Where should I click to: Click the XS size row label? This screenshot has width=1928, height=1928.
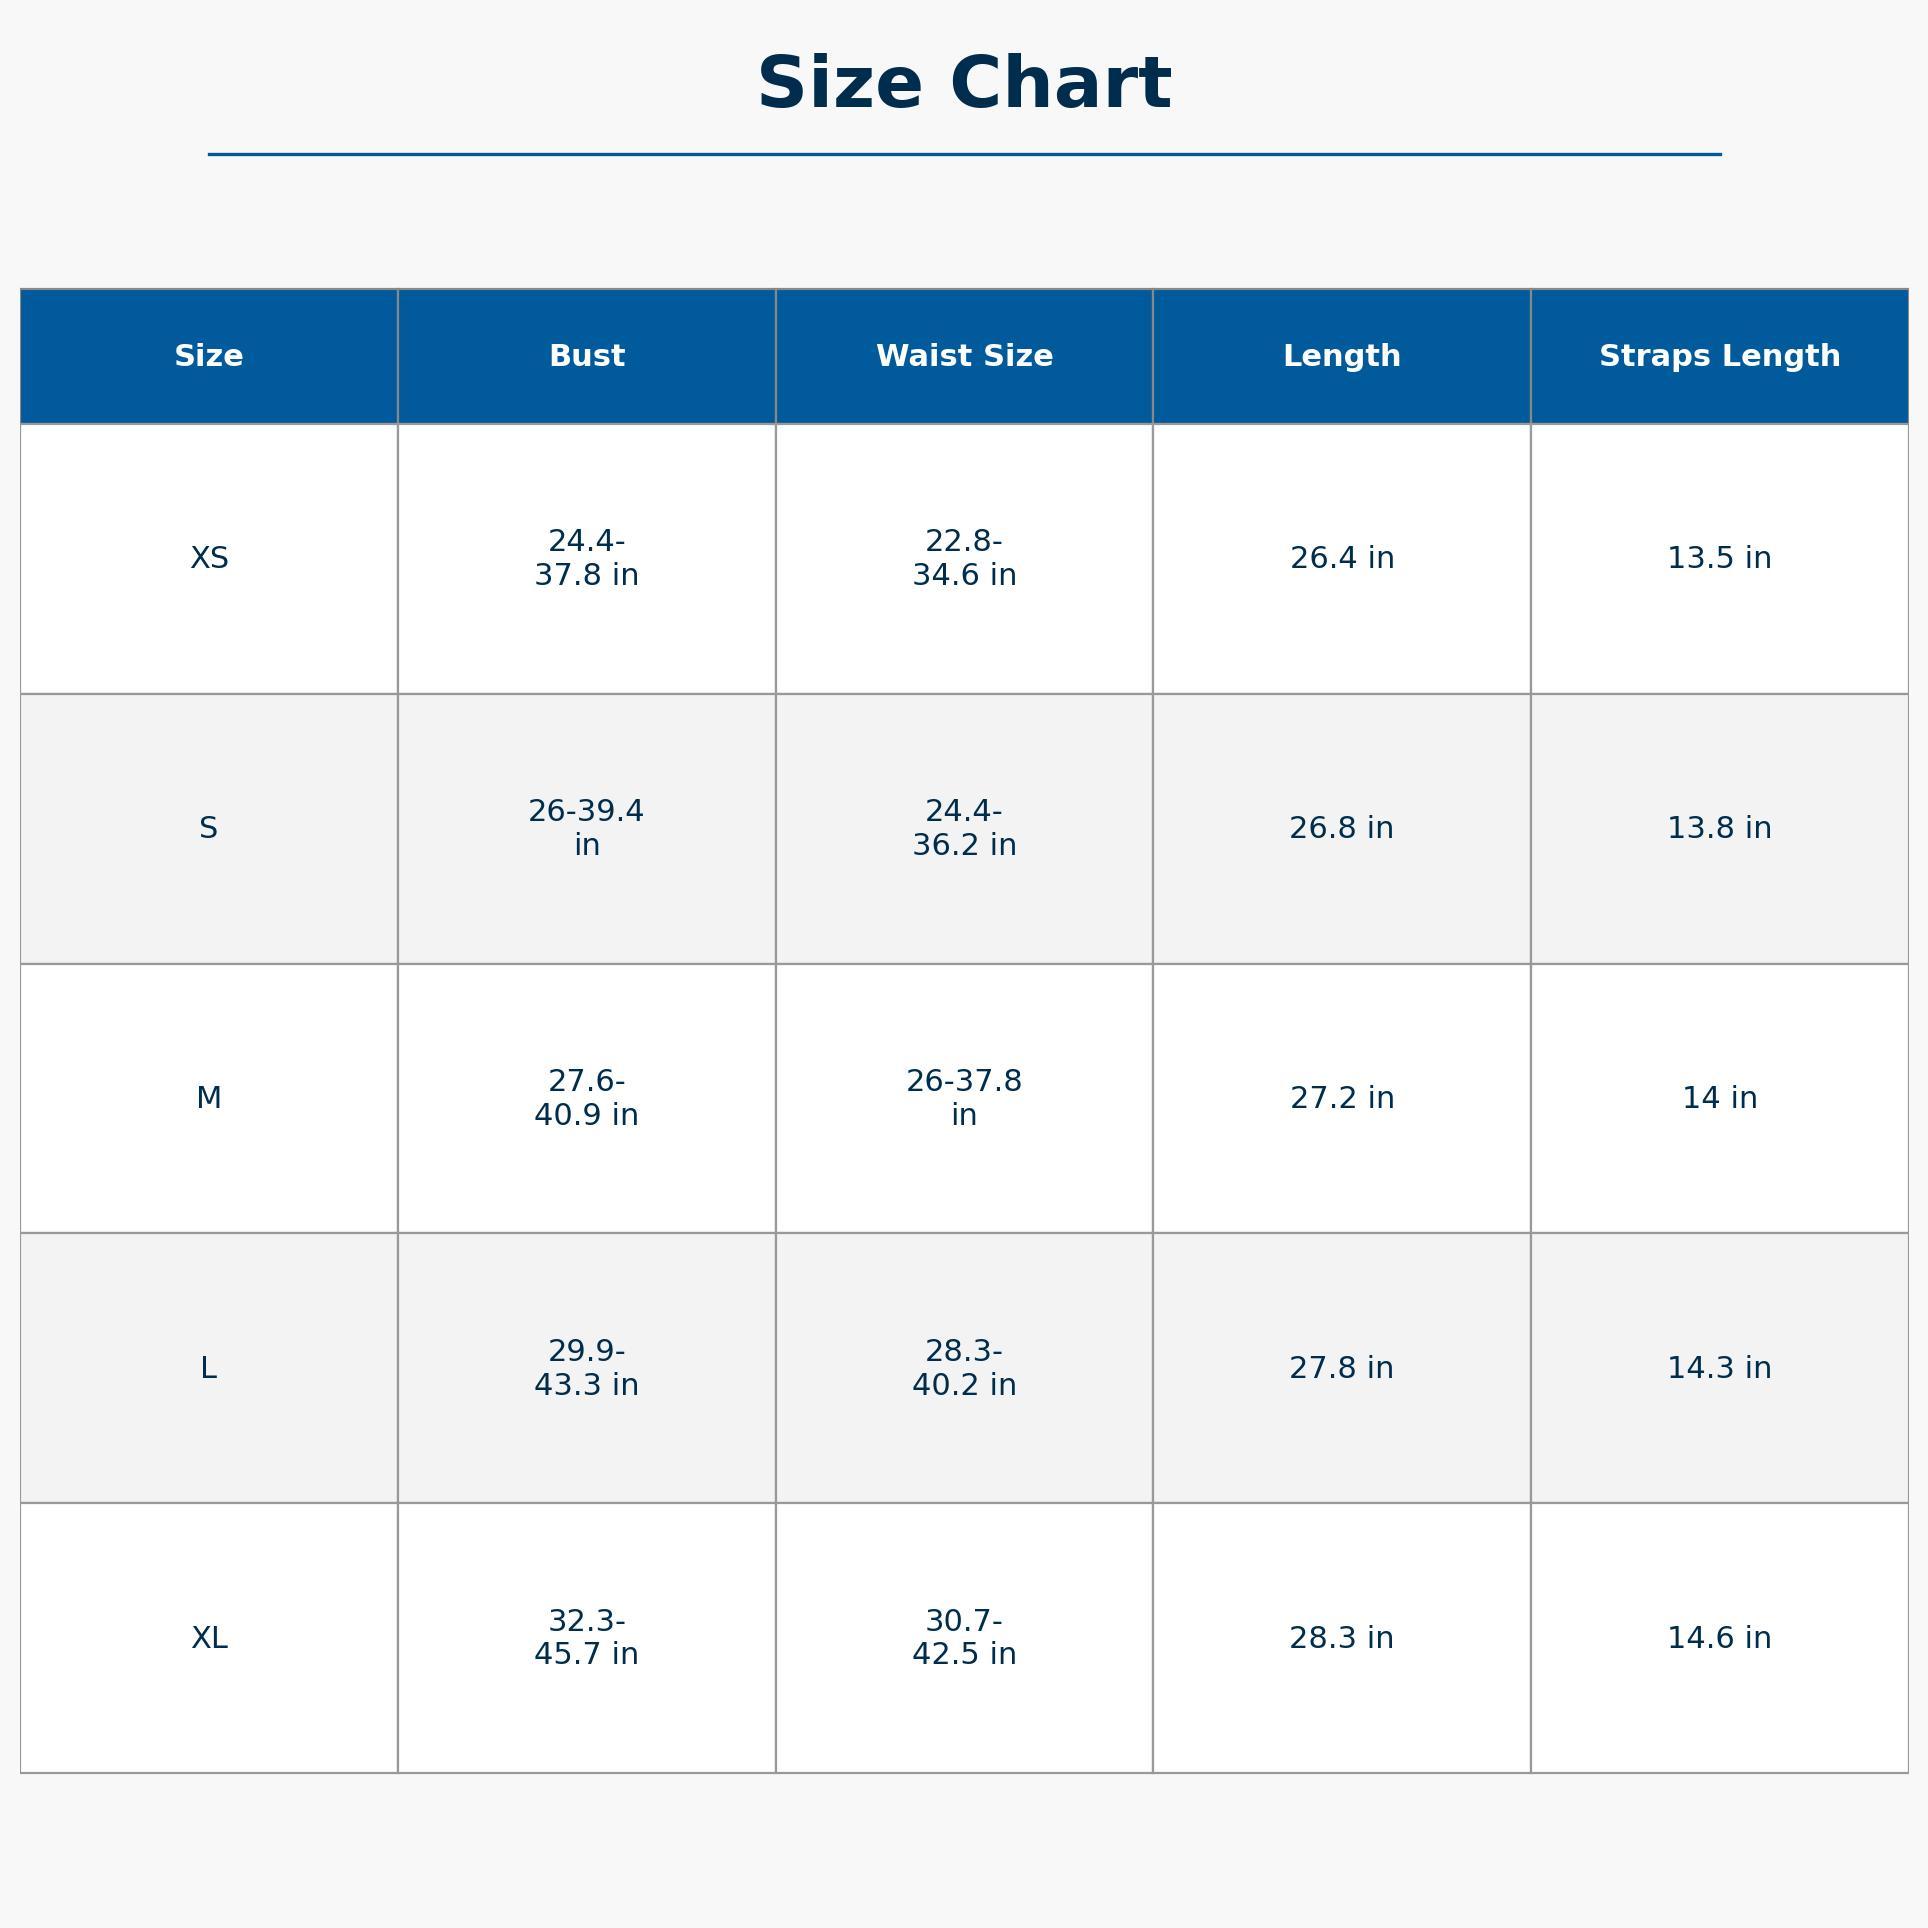coord(209,558)
